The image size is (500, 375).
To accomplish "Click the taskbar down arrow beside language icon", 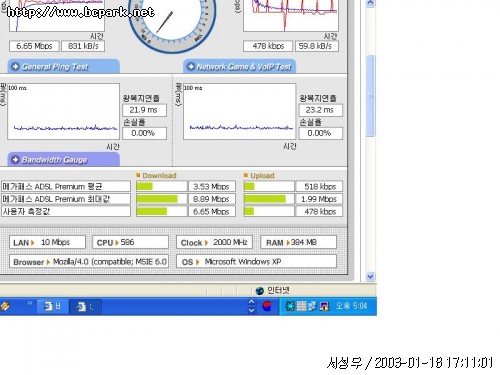I will (252, 310).
